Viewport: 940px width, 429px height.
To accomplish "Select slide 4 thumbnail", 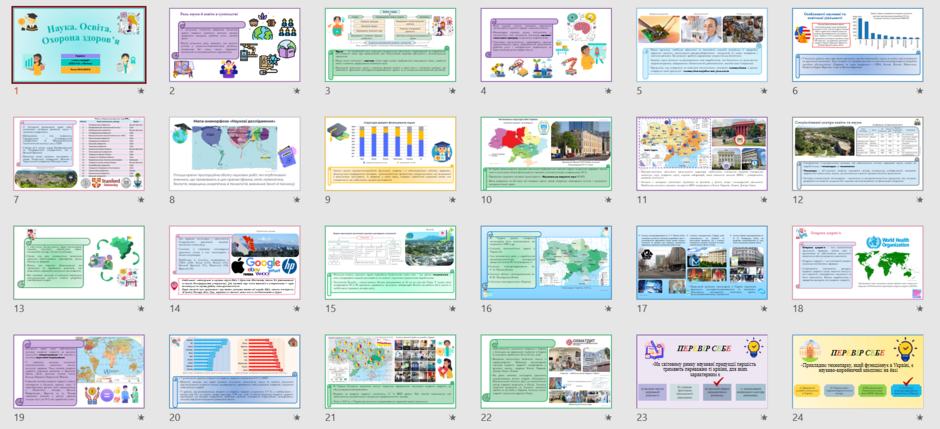I will 546,45.
